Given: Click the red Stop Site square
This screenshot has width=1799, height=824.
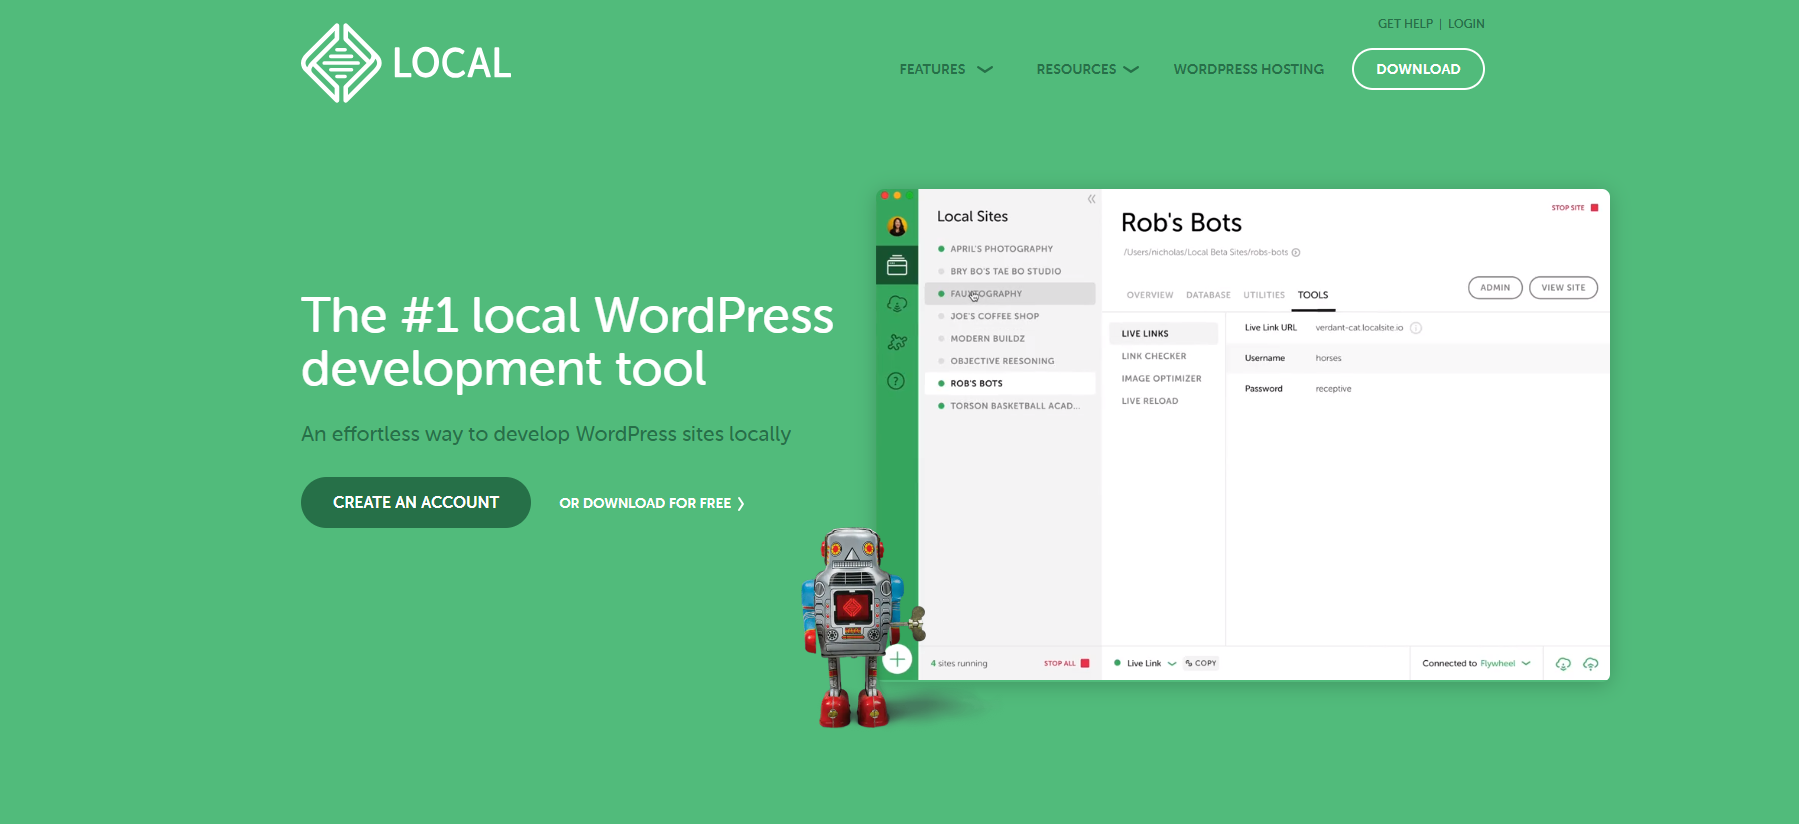Looking at the screenshot, I should coord(1594,208).
